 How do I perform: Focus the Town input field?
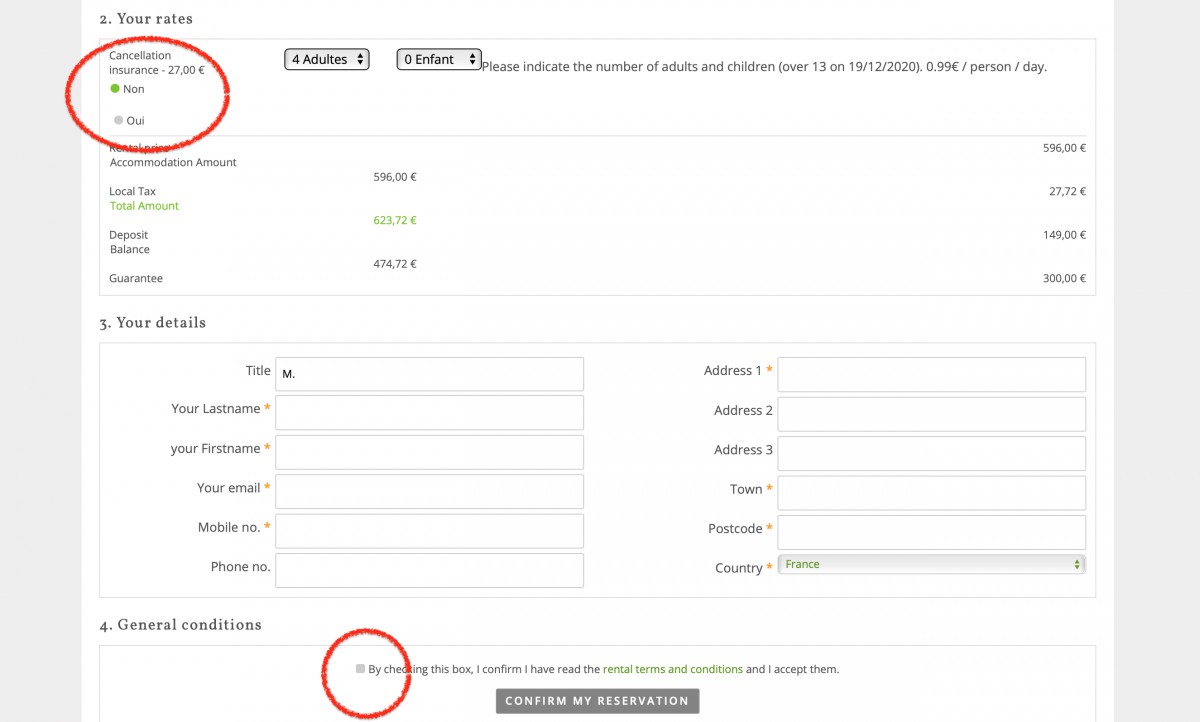(931, 492)
